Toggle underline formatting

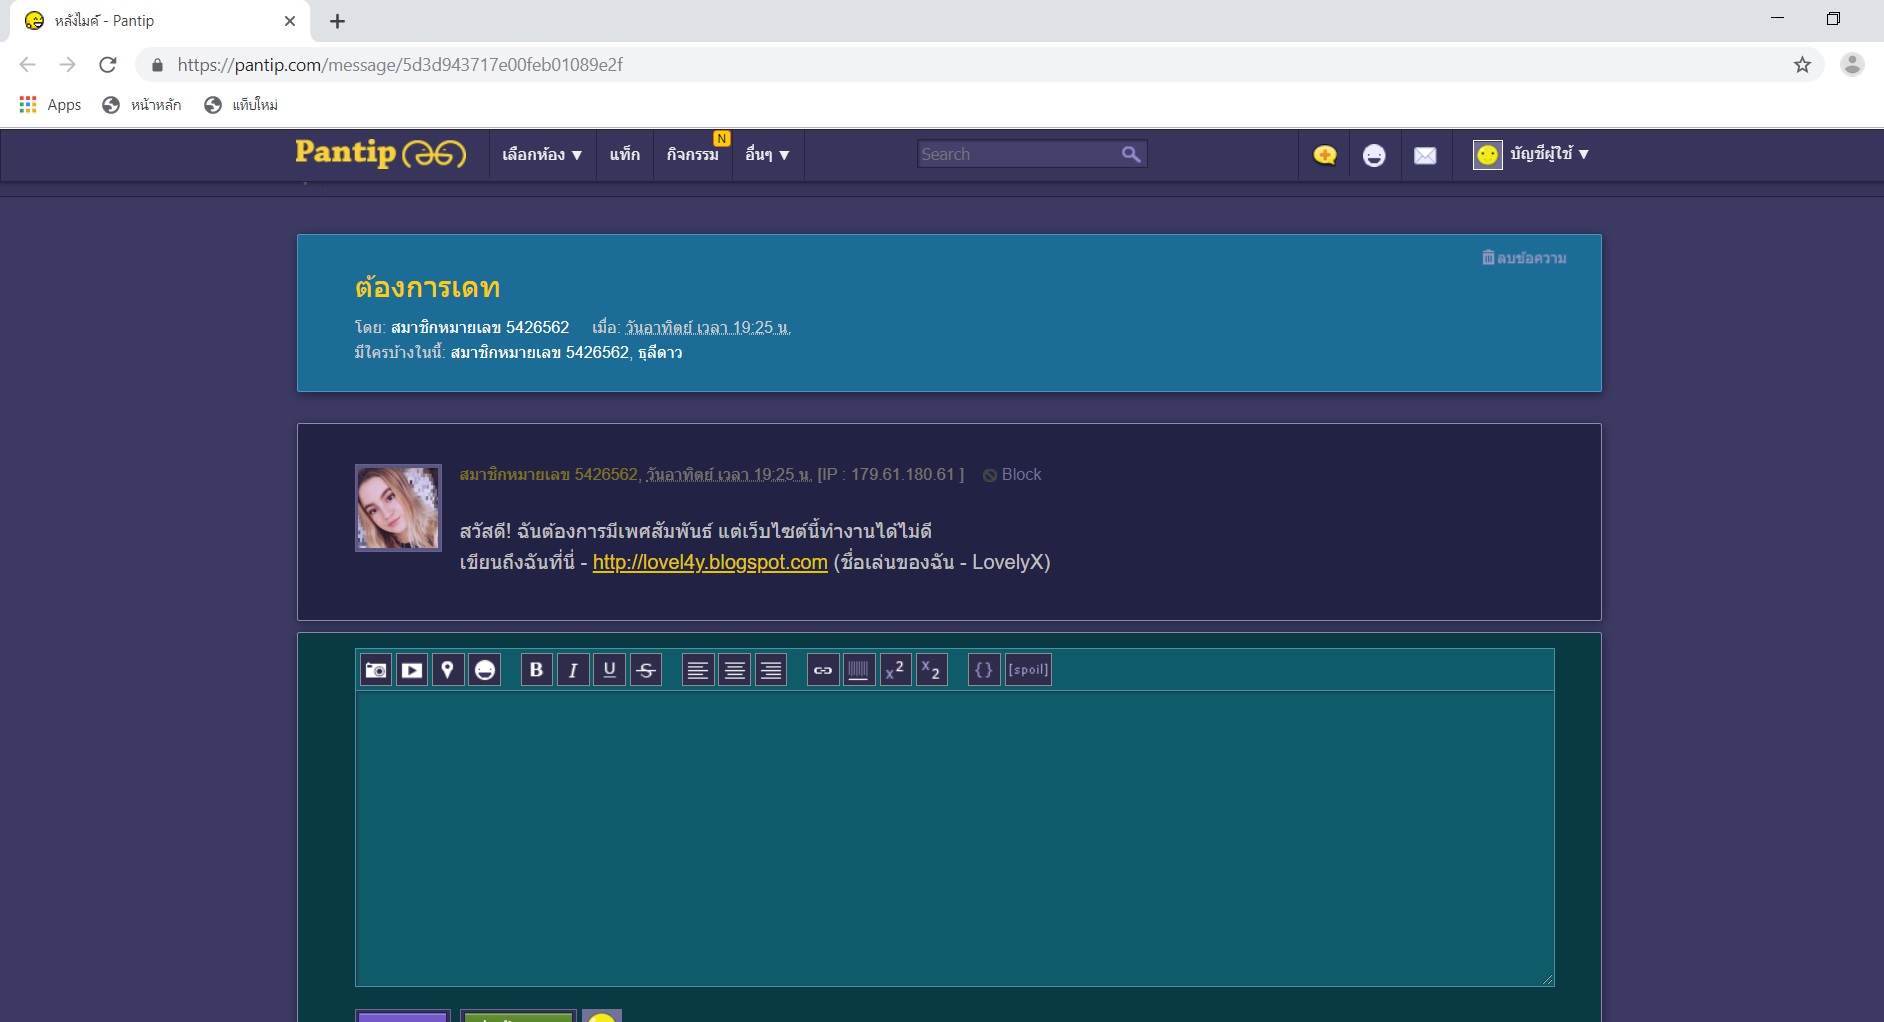tap(609, 670)
